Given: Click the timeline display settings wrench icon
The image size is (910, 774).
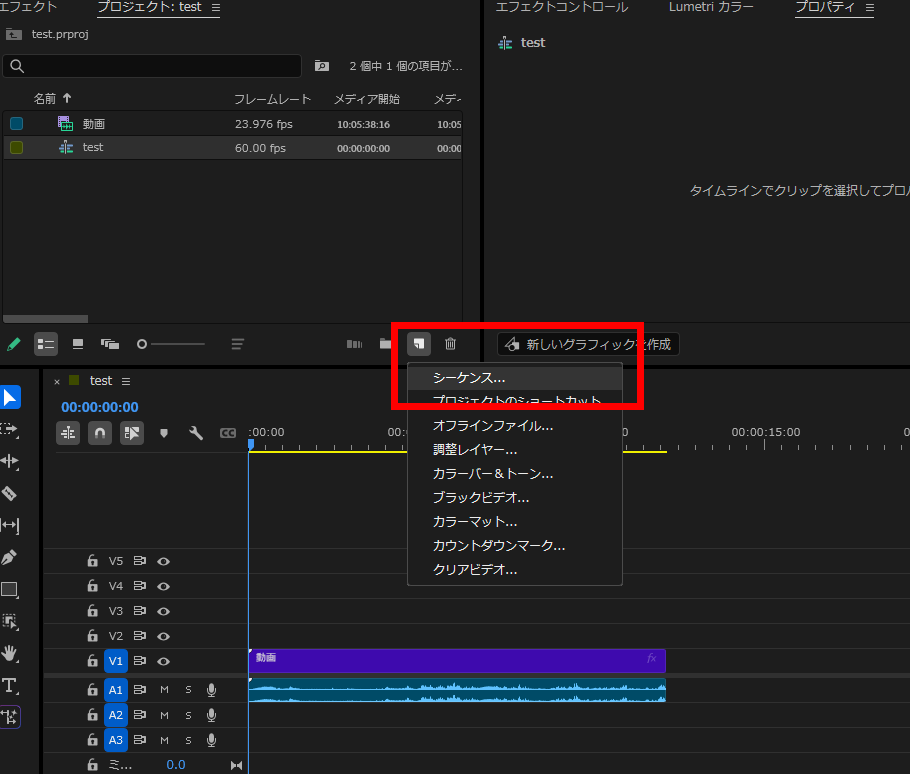Looking at the screenshot, I should [196, 432].
